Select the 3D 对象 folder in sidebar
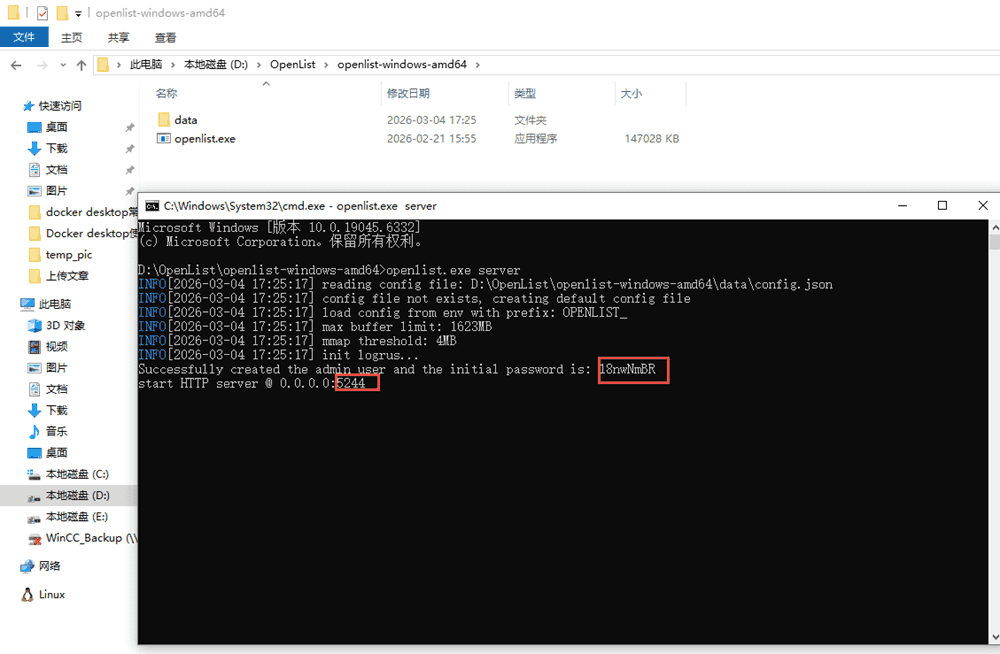The height and width of the screenshot is (654, 1000). pos(65,325)
